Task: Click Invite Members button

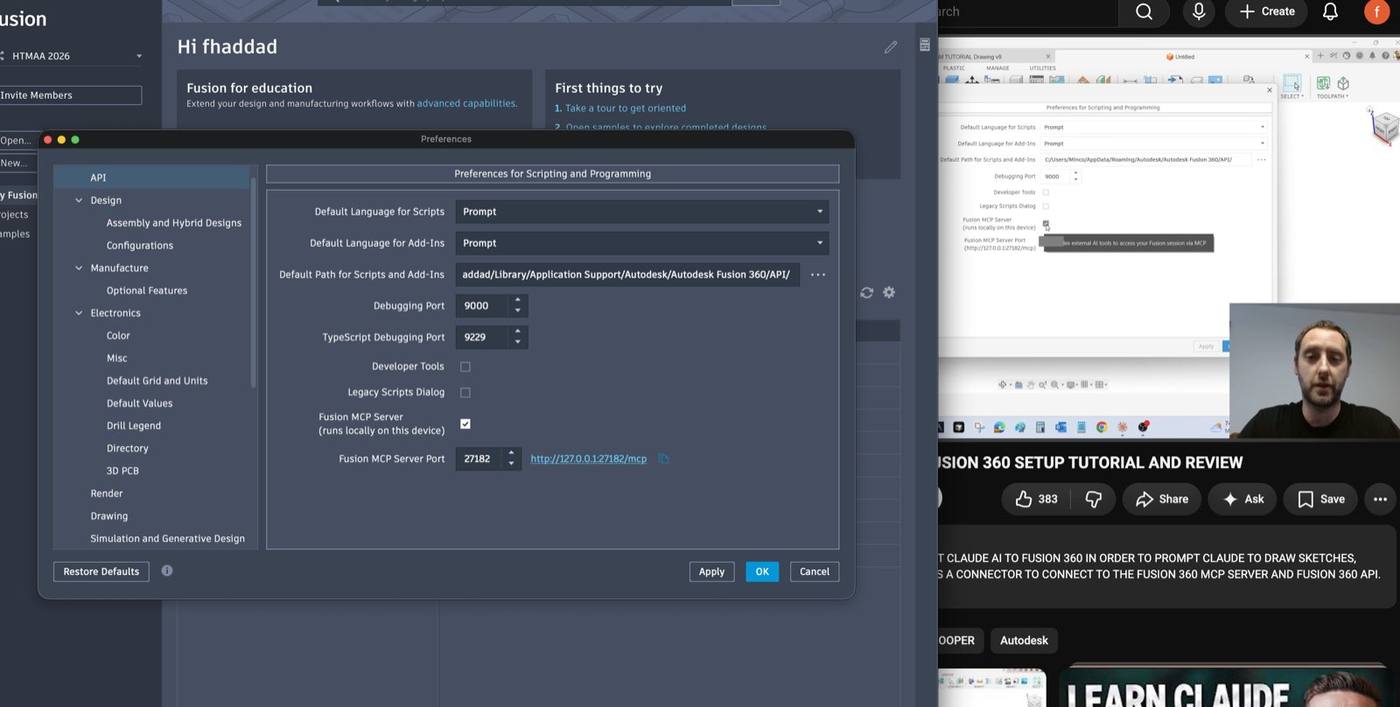Action: point(68,95)
